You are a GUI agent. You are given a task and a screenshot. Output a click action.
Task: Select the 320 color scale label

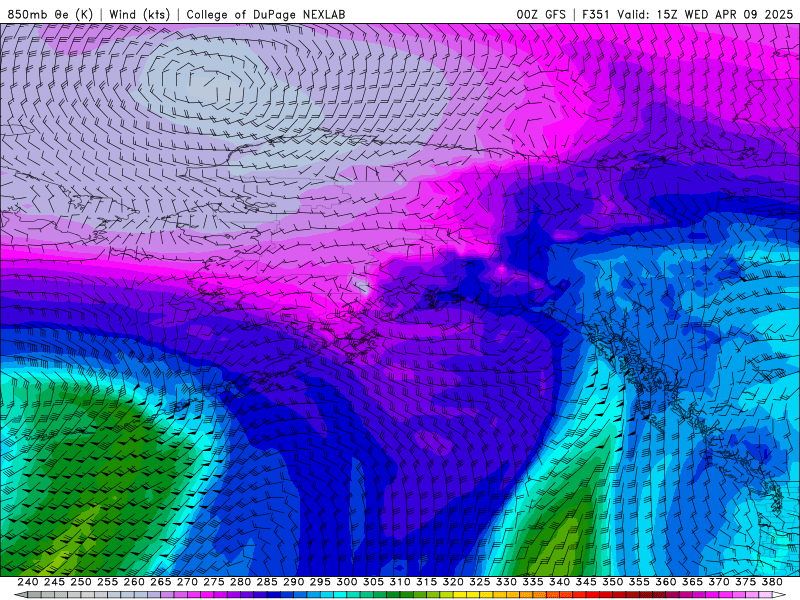[453, 582]
